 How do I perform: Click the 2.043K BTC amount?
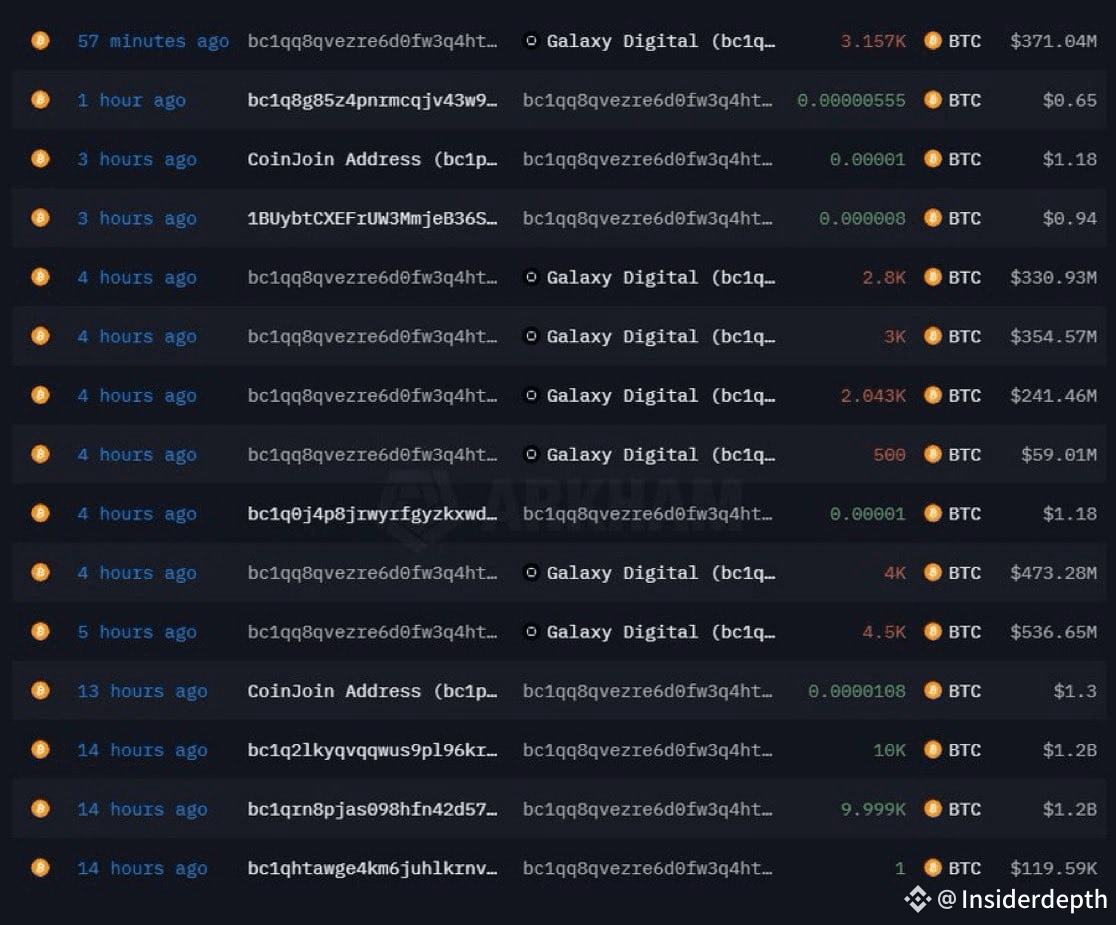[873, 396]
